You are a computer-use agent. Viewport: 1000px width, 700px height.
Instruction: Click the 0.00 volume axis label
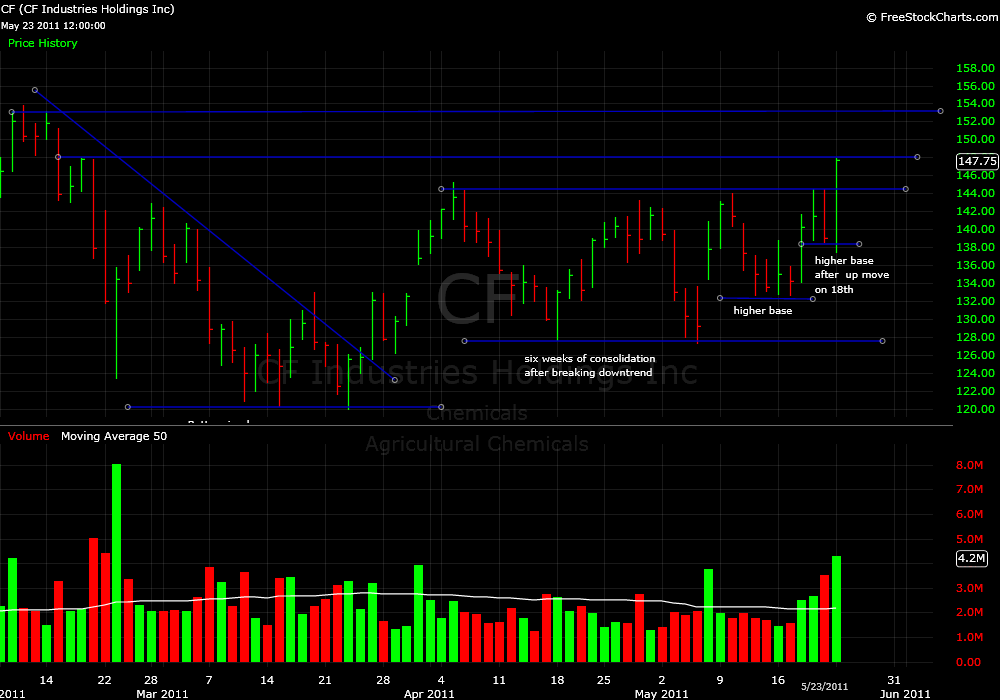[968, 662]
